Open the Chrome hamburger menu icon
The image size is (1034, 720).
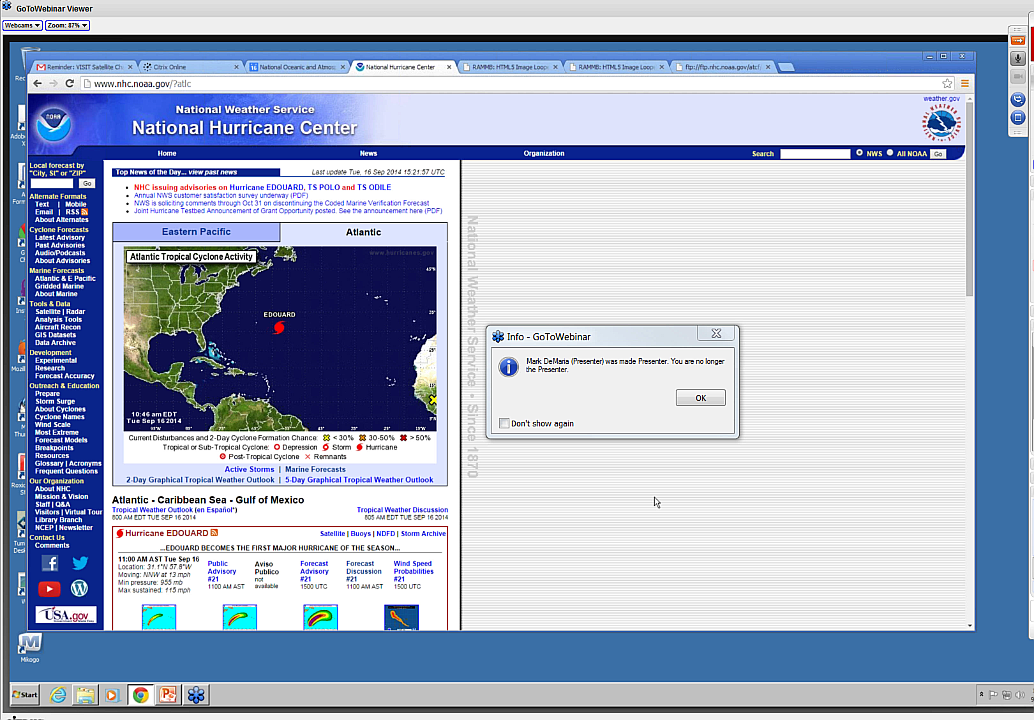pos(965,84)
